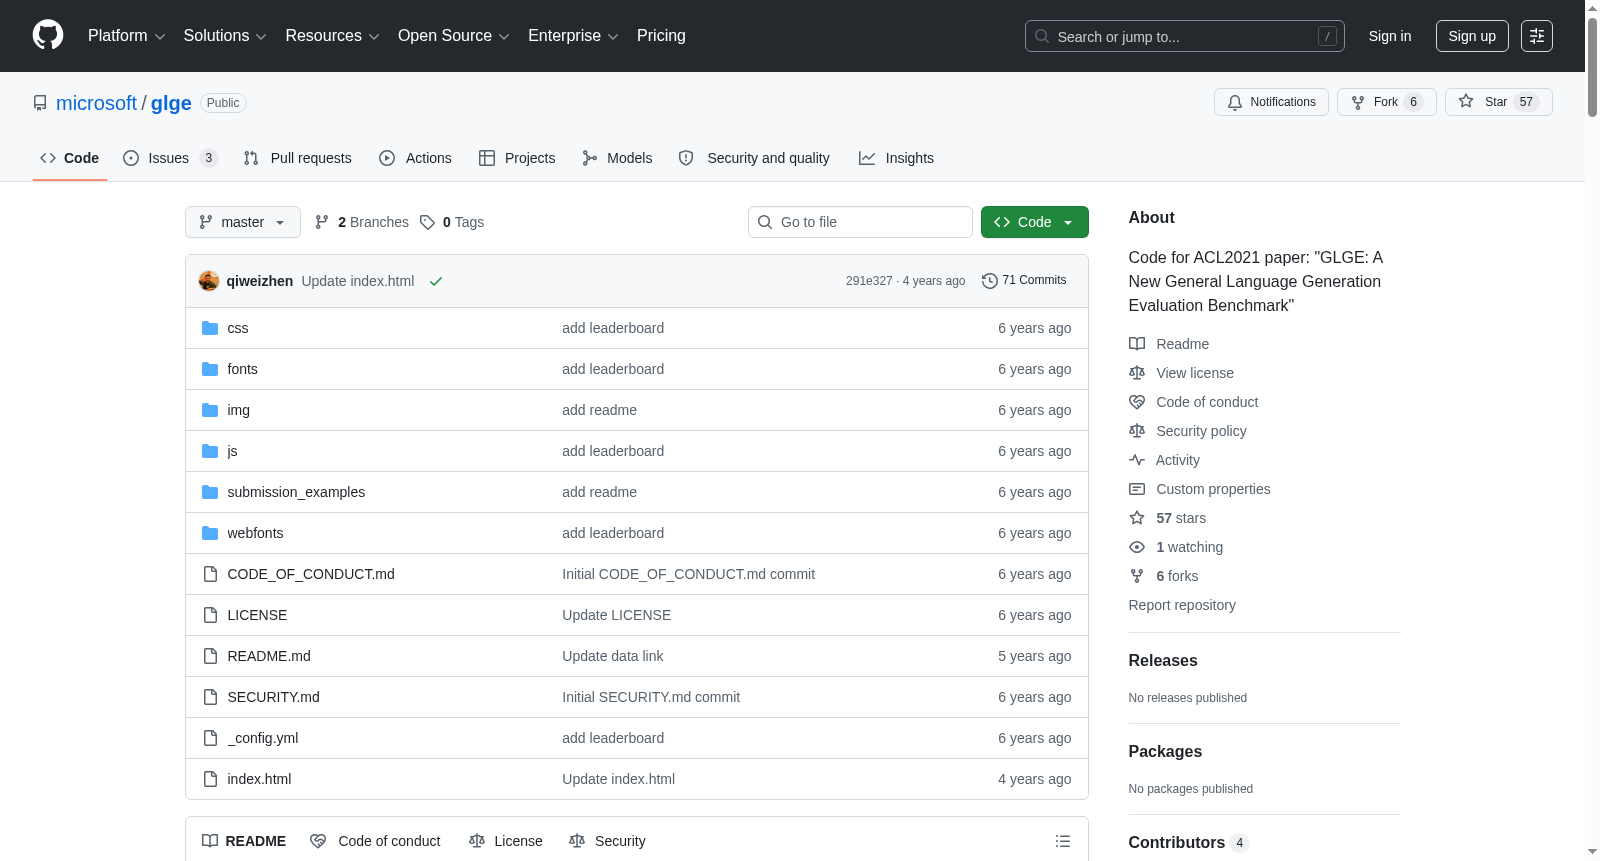Open the css folder icon
This screenshot has height=861, width=1600.
click(210, 328)
